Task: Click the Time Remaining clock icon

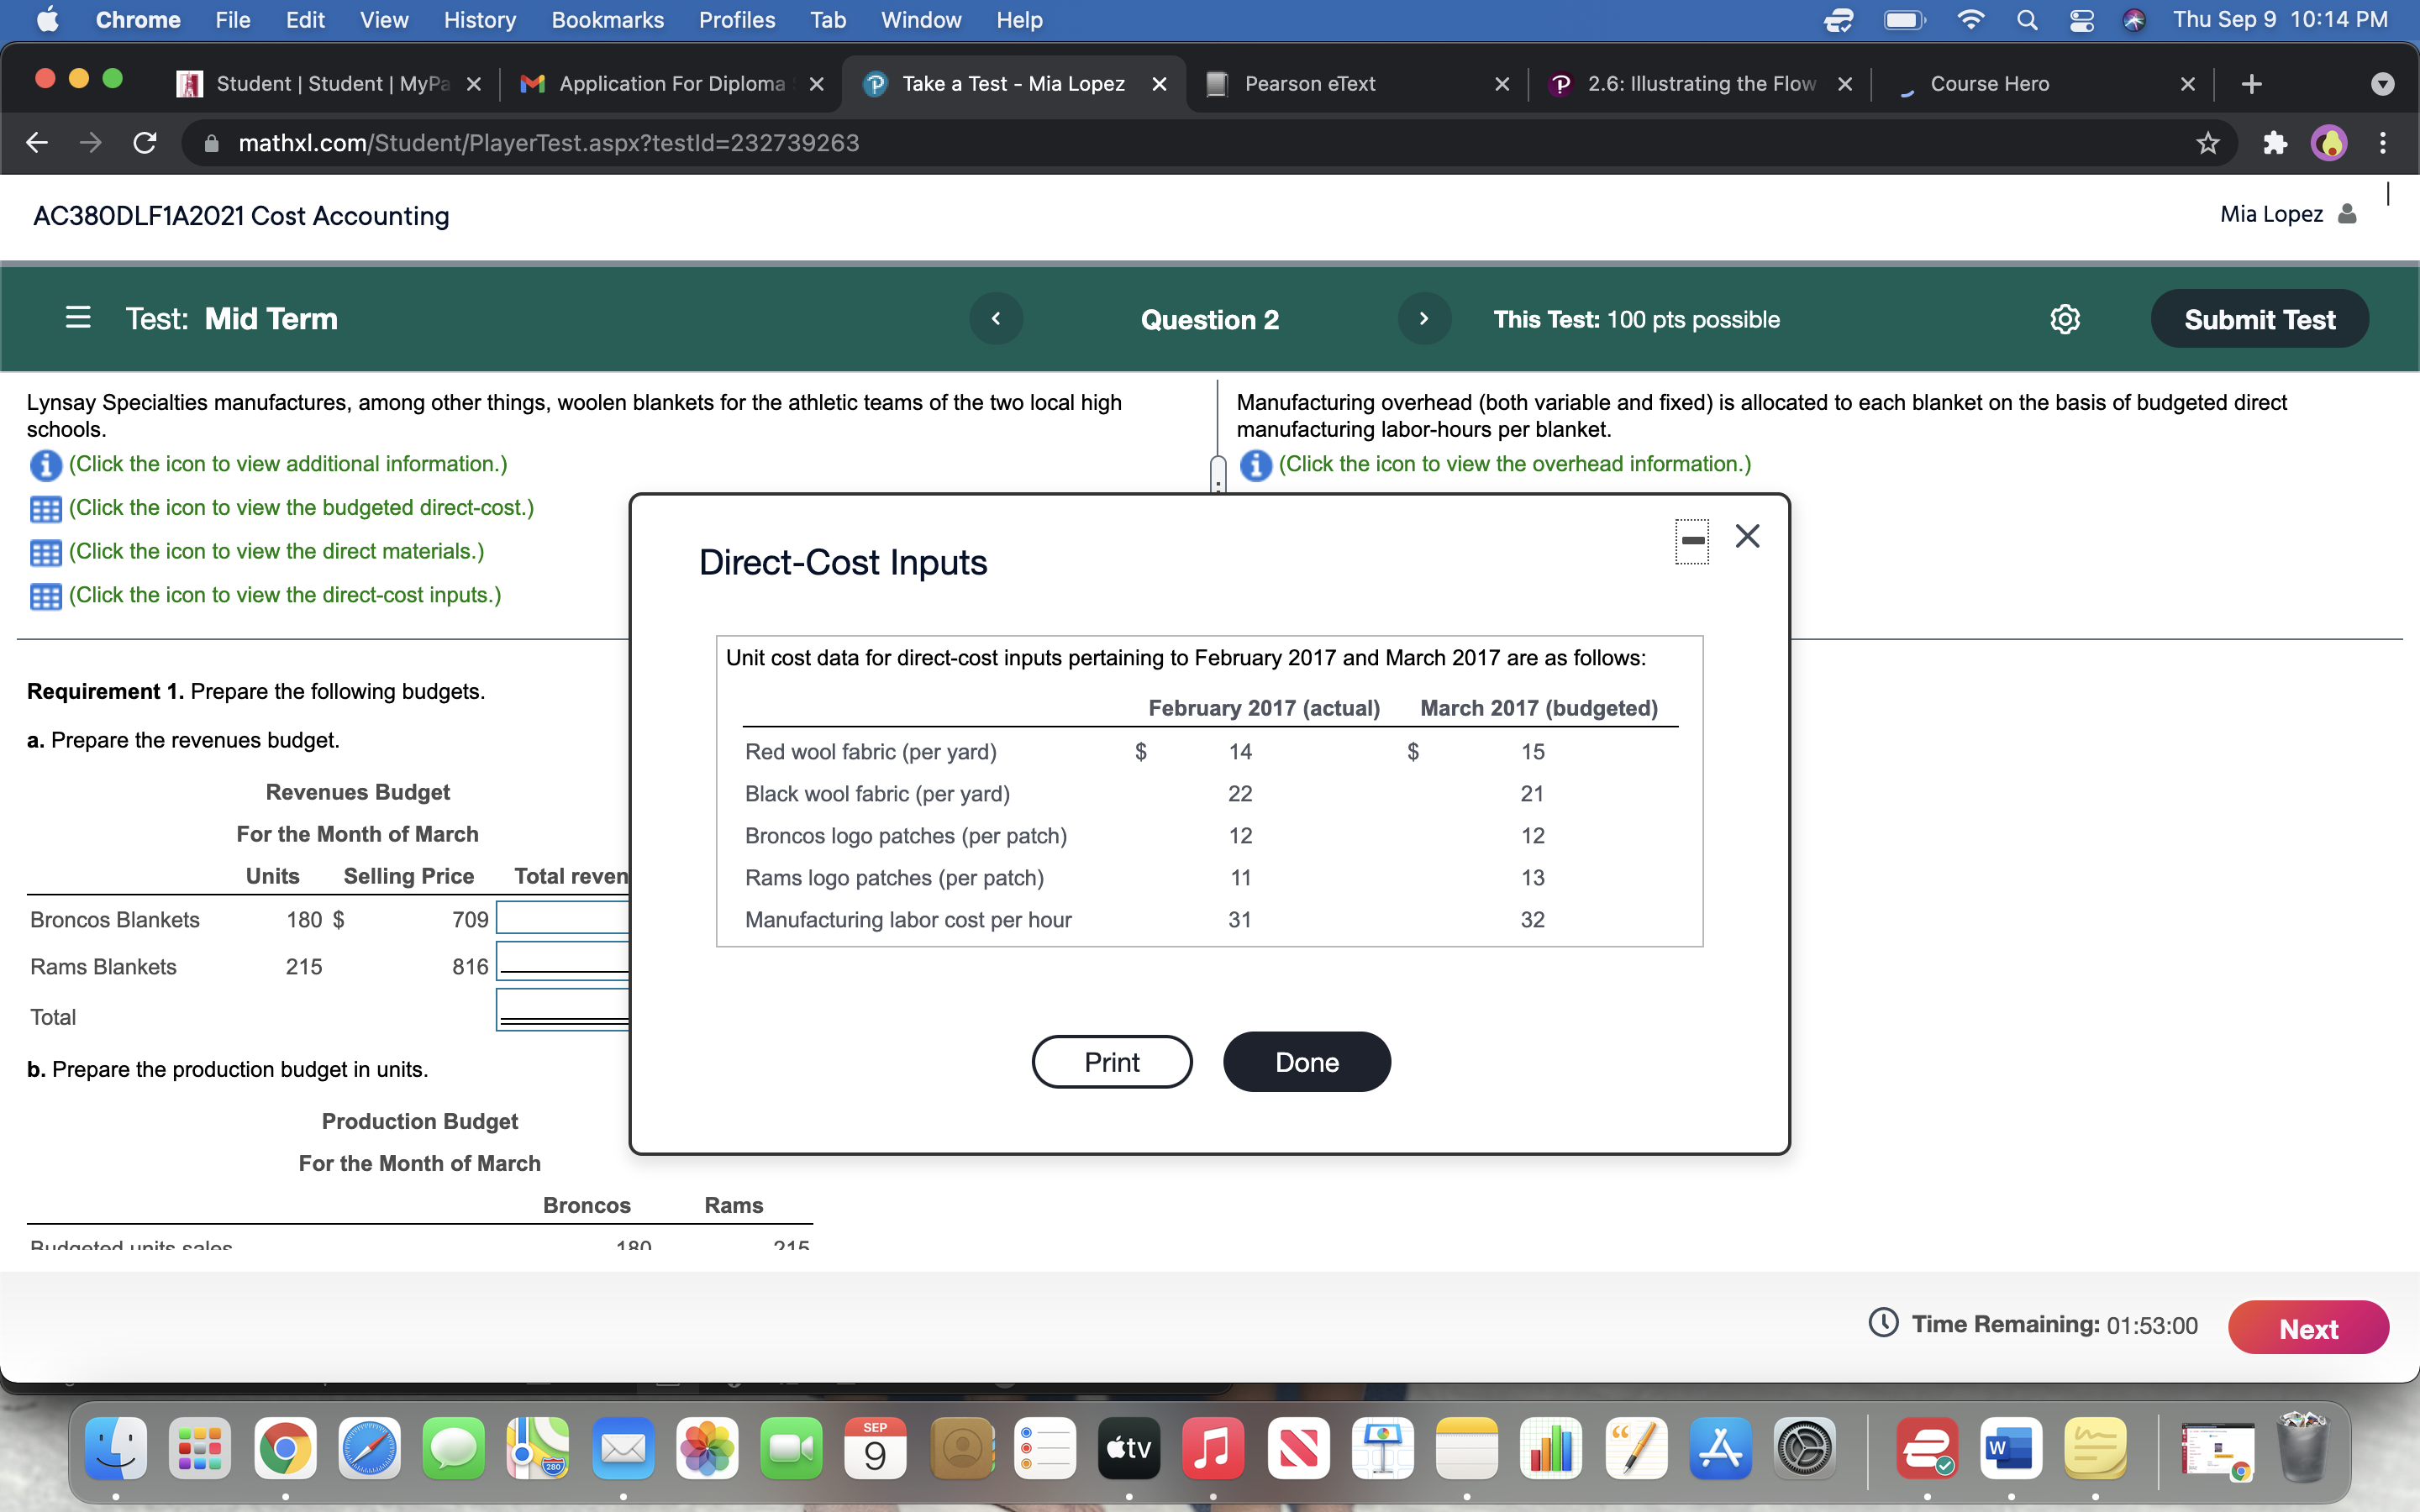Action: [1883, 1322]
